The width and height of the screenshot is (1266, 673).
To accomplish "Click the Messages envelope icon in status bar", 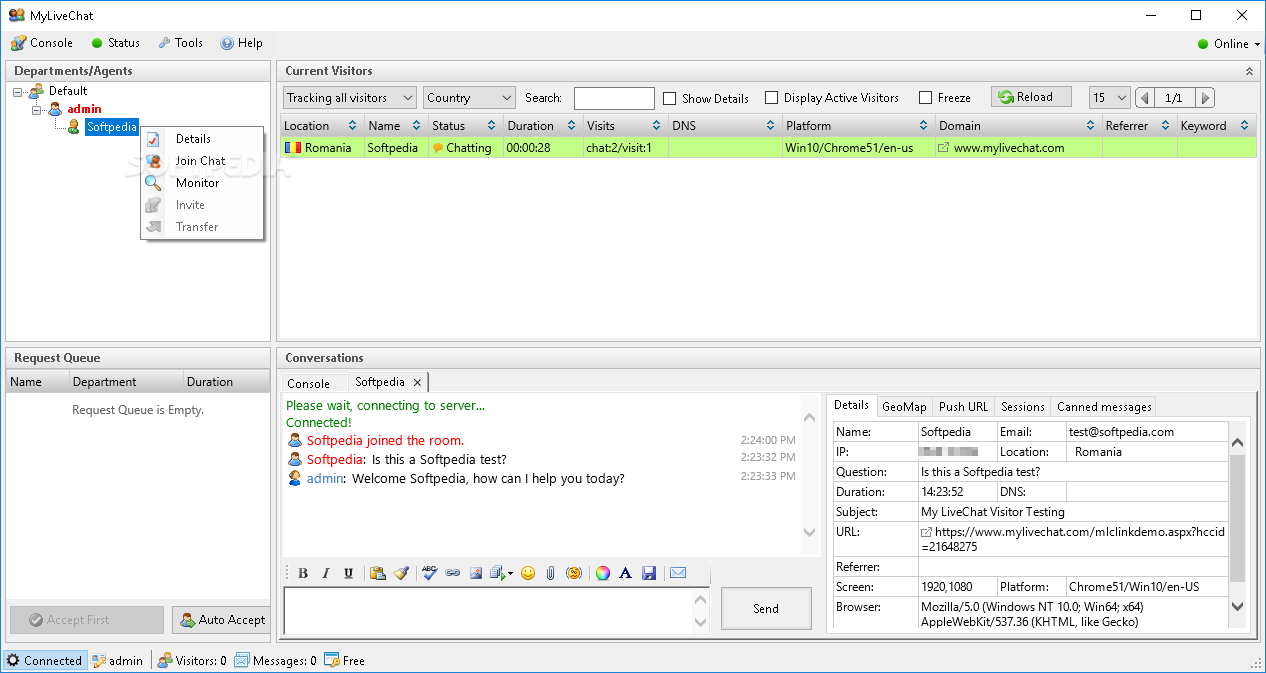I will point(242,661).
